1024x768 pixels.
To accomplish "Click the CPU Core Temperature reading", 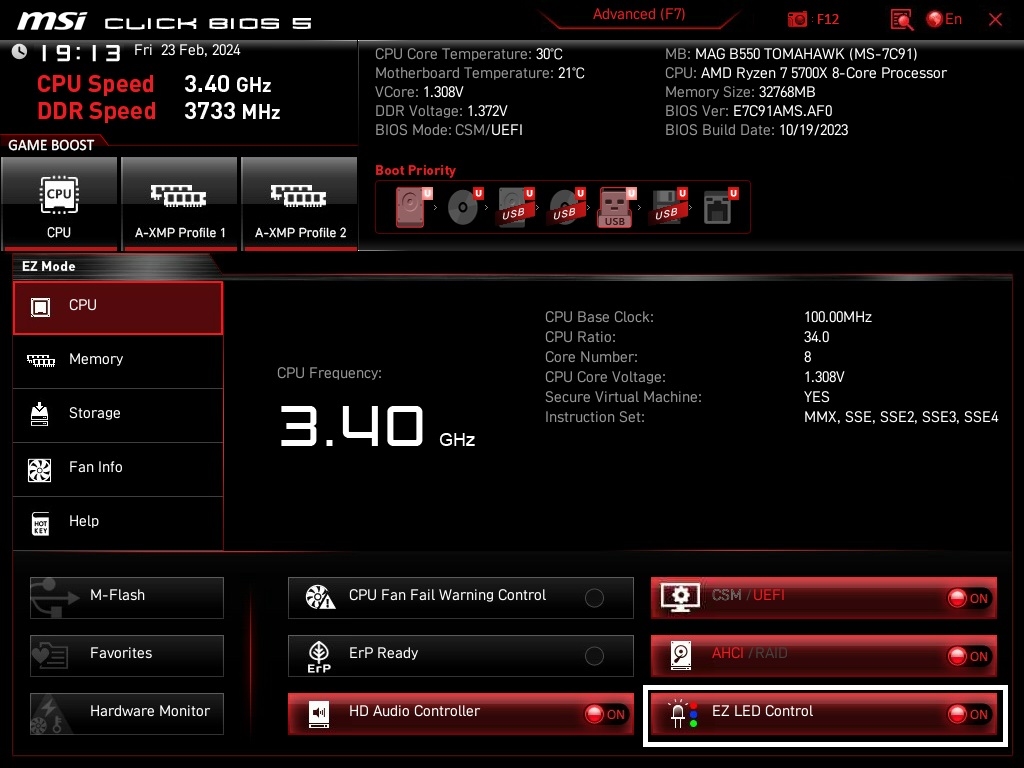I will pos(468,54).
